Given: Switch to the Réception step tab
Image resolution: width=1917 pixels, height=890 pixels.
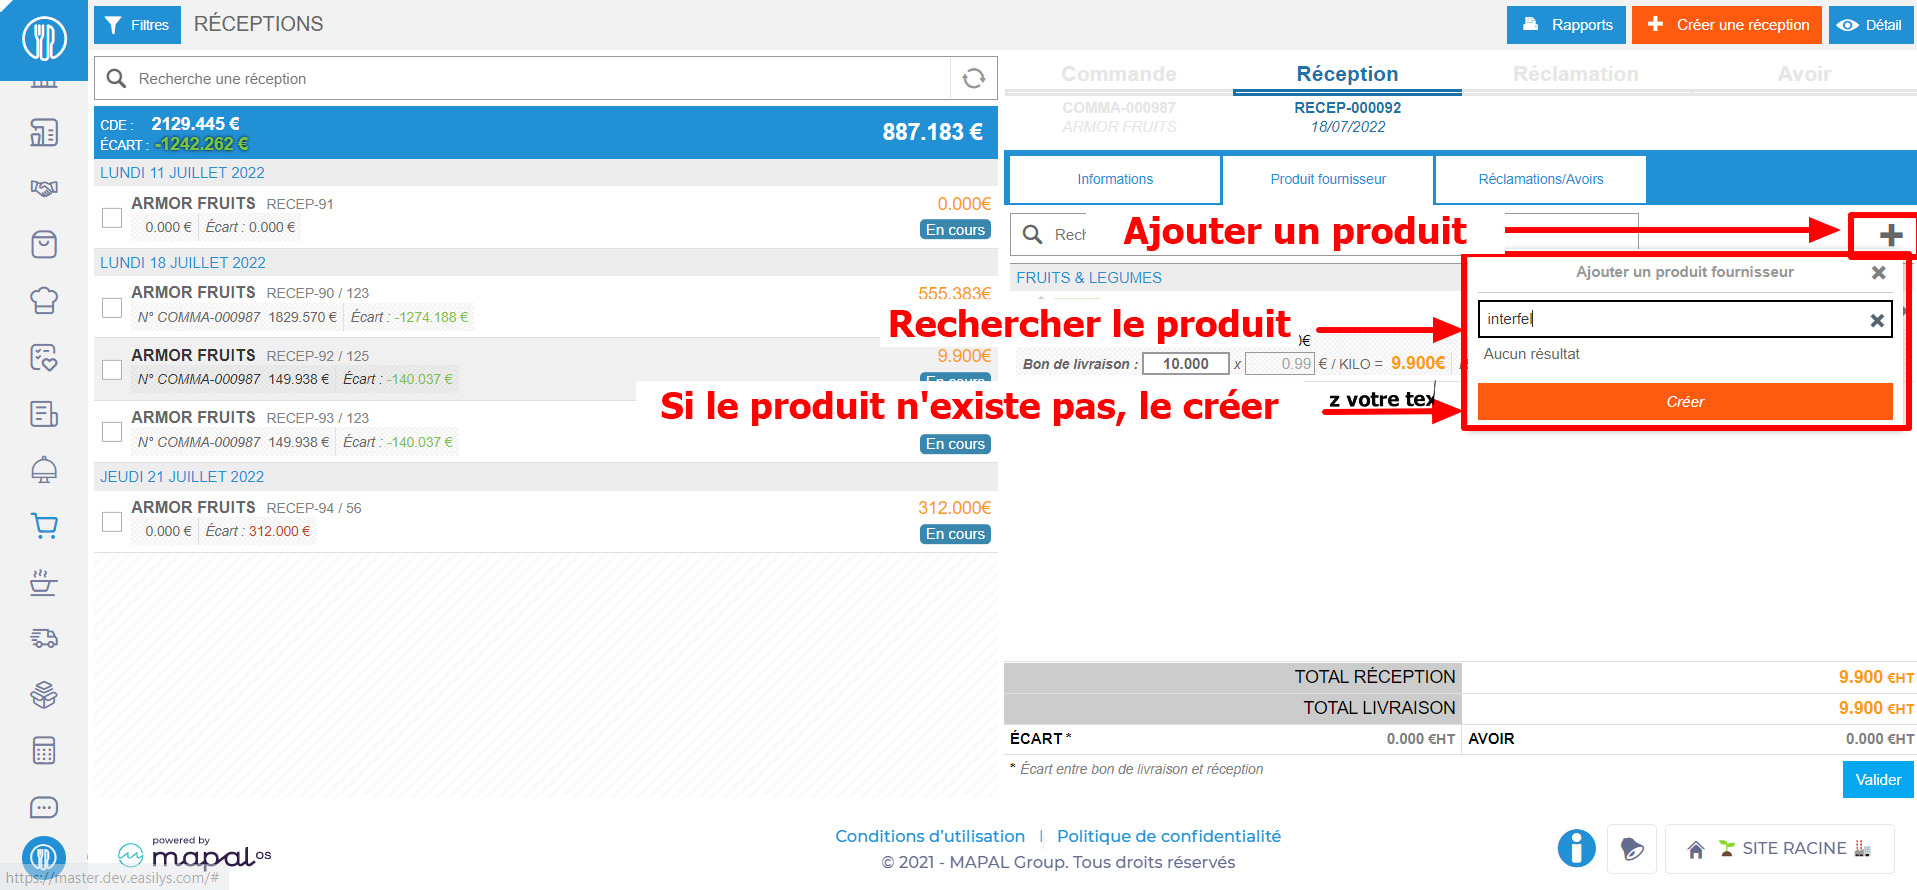Looking at the screenshot, I should [x=1347, y=74].
